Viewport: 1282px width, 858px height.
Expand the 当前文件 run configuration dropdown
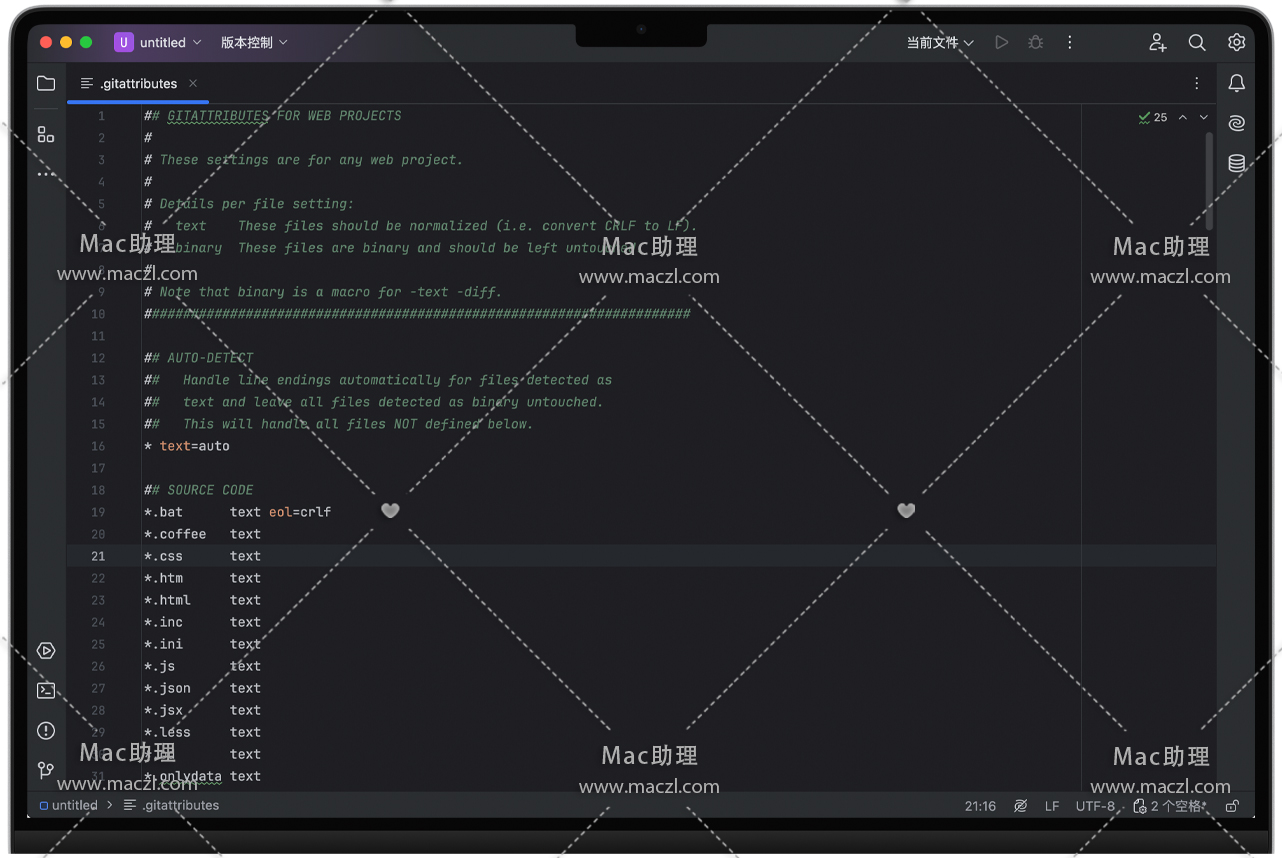tap(940, 42)
